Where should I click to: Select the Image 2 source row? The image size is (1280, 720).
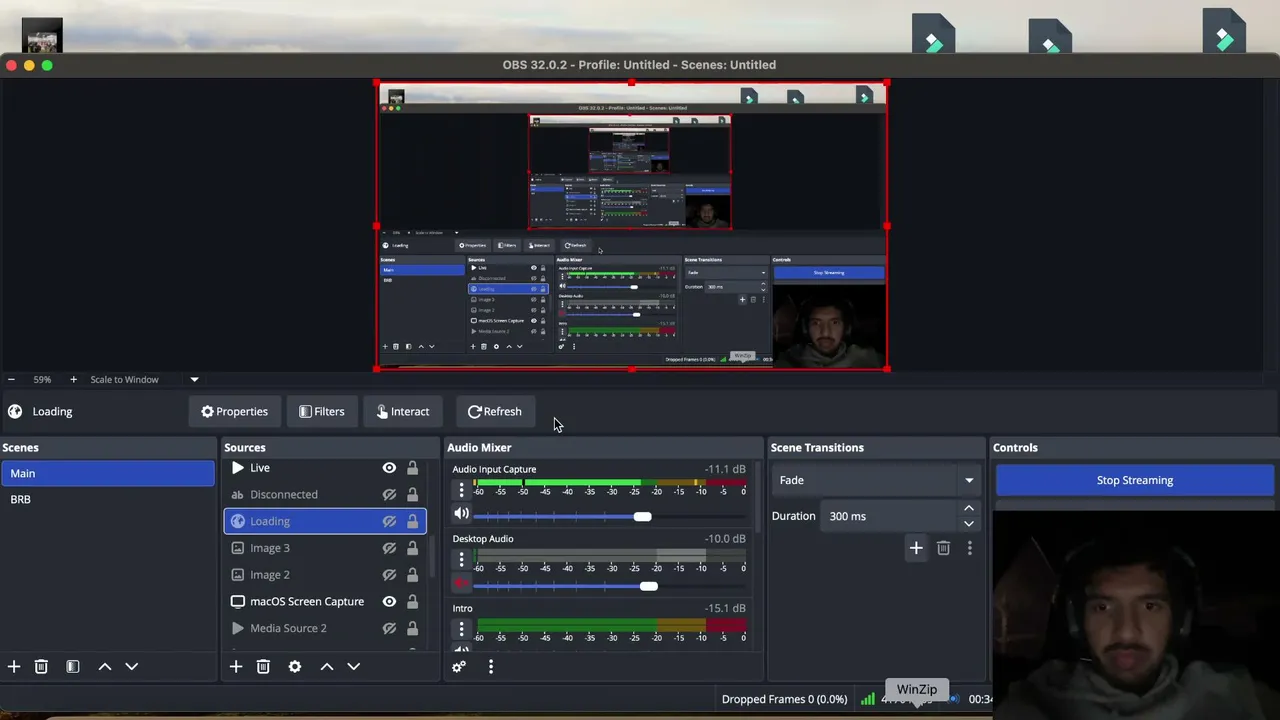[325, 575]
